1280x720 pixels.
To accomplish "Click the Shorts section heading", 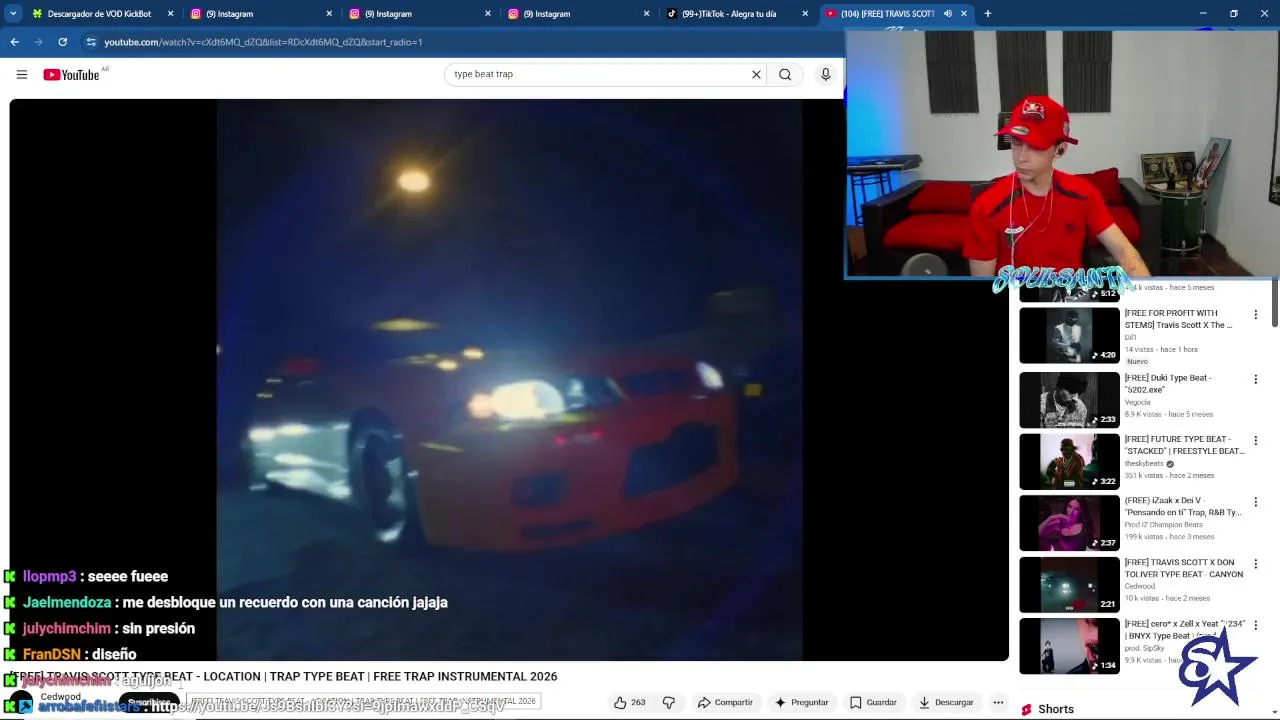I will (1056, 709).
